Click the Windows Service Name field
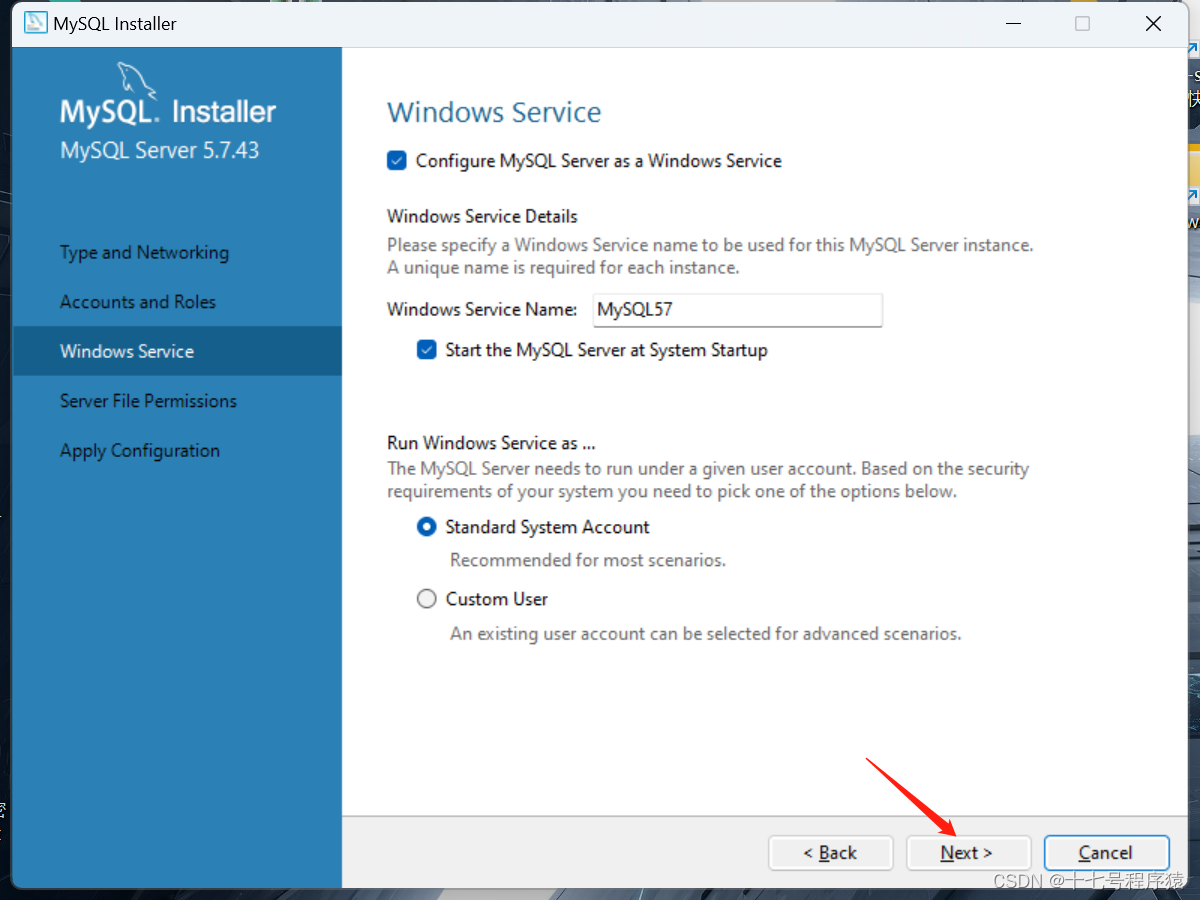Image resolution: width=1200 pixels, height=900 pixels. point(738,310)
